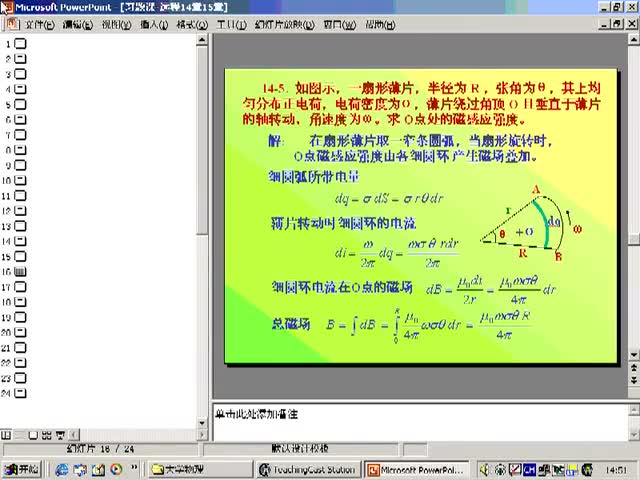The height and width of the screenshot is (480, 640).
Task: Switch to Outline view button
Action: click(20, 435)
